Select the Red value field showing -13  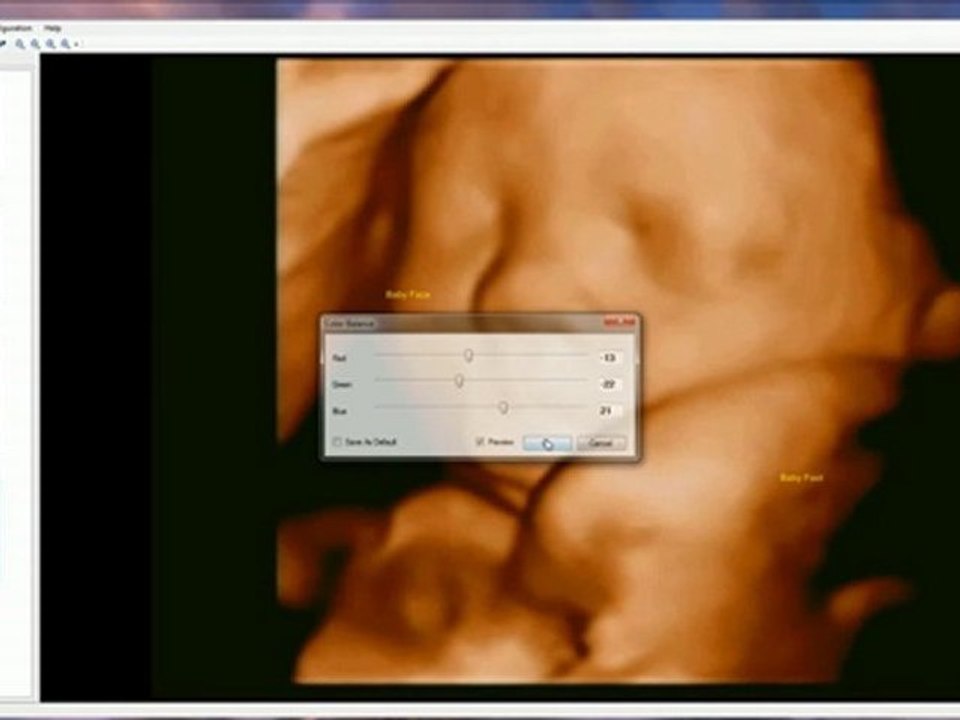click(609, 358)
